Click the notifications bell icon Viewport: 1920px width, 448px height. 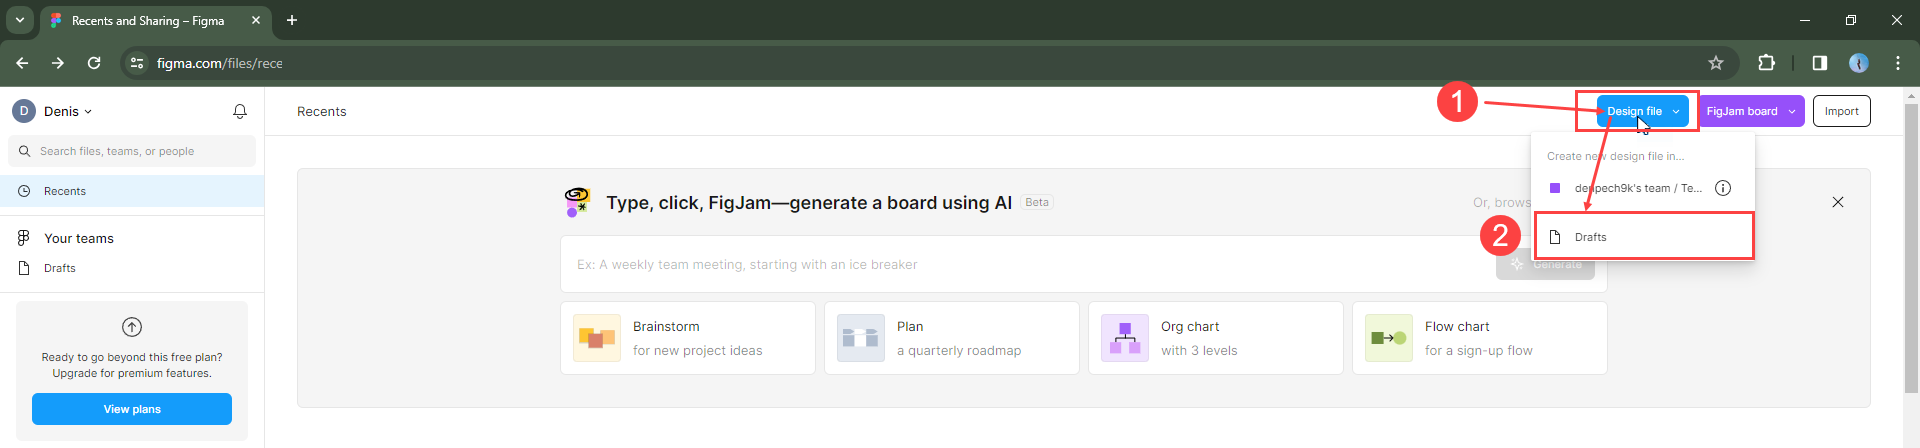pyautogui.click(x=240, y=111)
